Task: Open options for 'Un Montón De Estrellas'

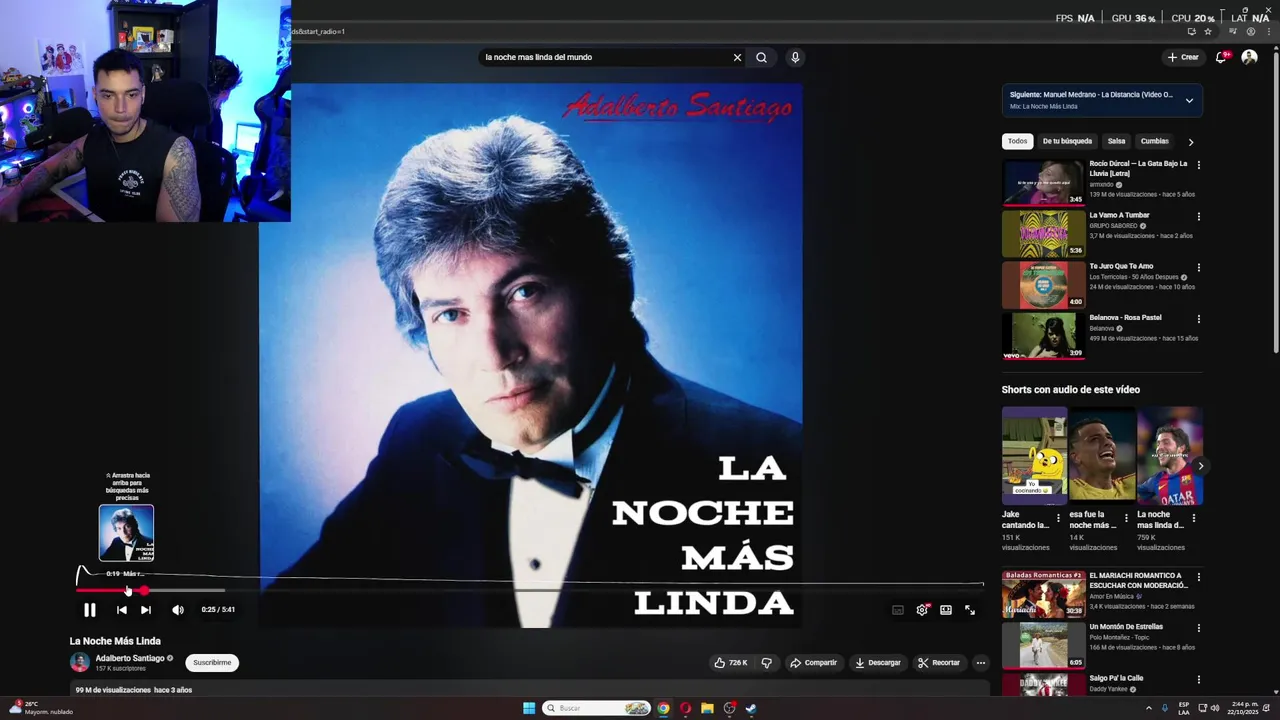Action: pyautogui.click(x=1198, y=628)
